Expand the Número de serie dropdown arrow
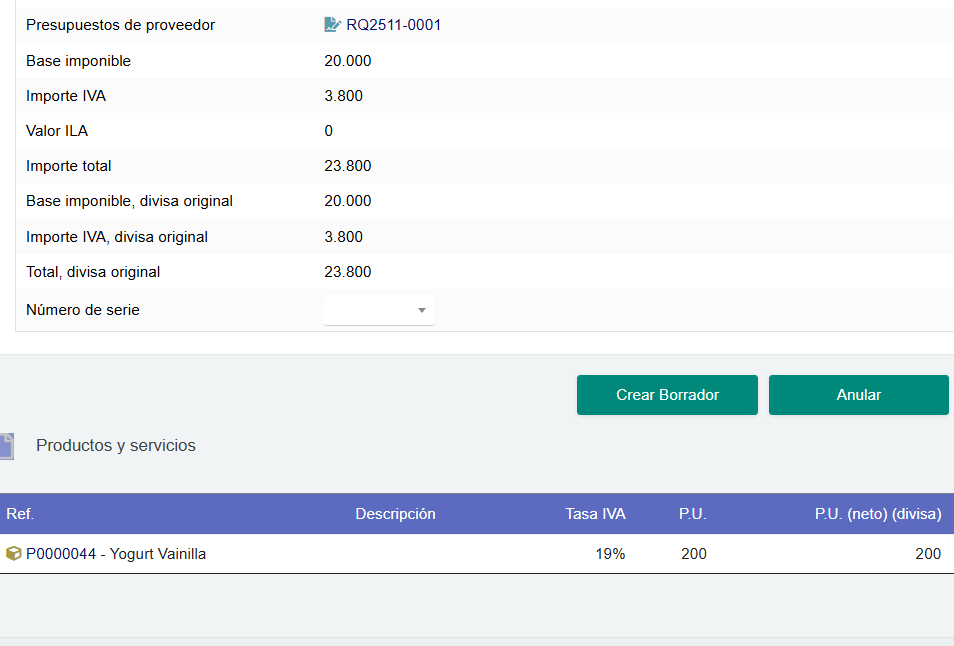The width and height of the screenshot is (954, 646). (x=421, y=310)
